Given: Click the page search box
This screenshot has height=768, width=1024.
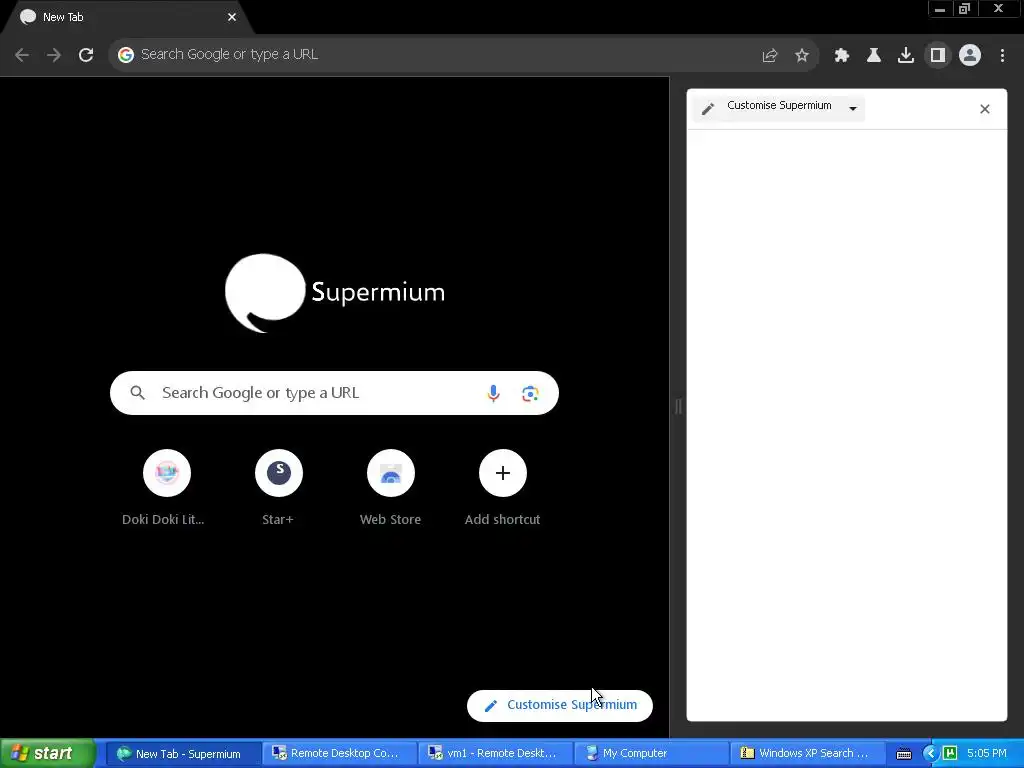Looking at the screenshot, I should 334,393.
